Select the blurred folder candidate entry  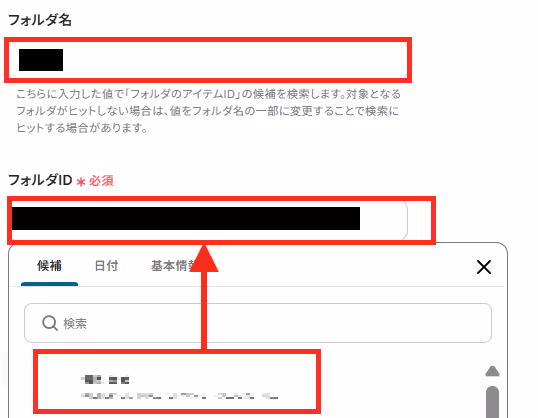(177, 381)
